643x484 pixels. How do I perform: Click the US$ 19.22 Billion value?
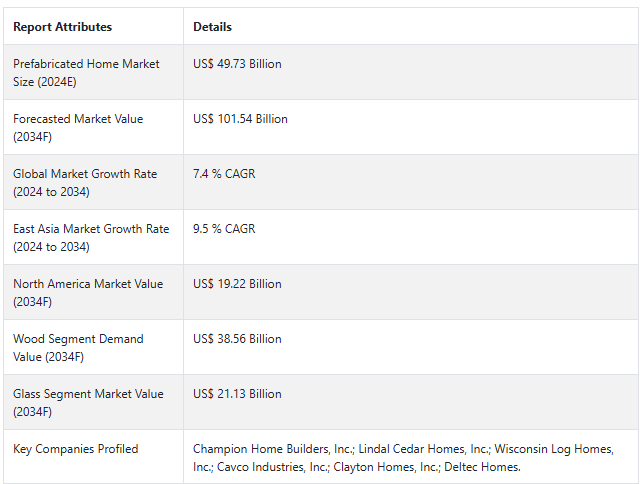click(x=237, y=284)
